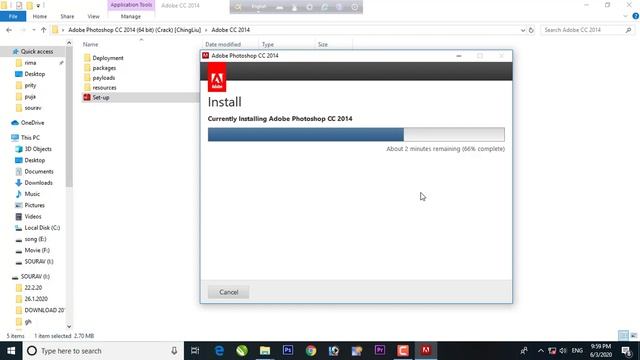Open the sourav folder in Quick access
Screen dimensions: 640x360
pos(33,108)
